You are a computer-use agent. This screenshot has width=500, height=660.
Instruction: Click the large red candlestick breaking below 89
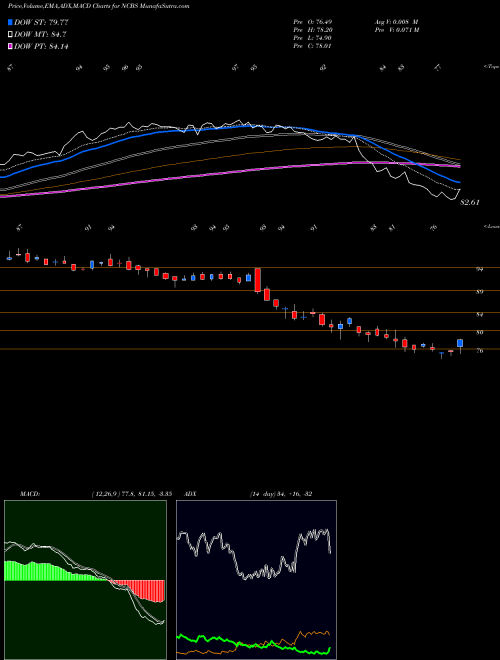click(x=258, y=280)
